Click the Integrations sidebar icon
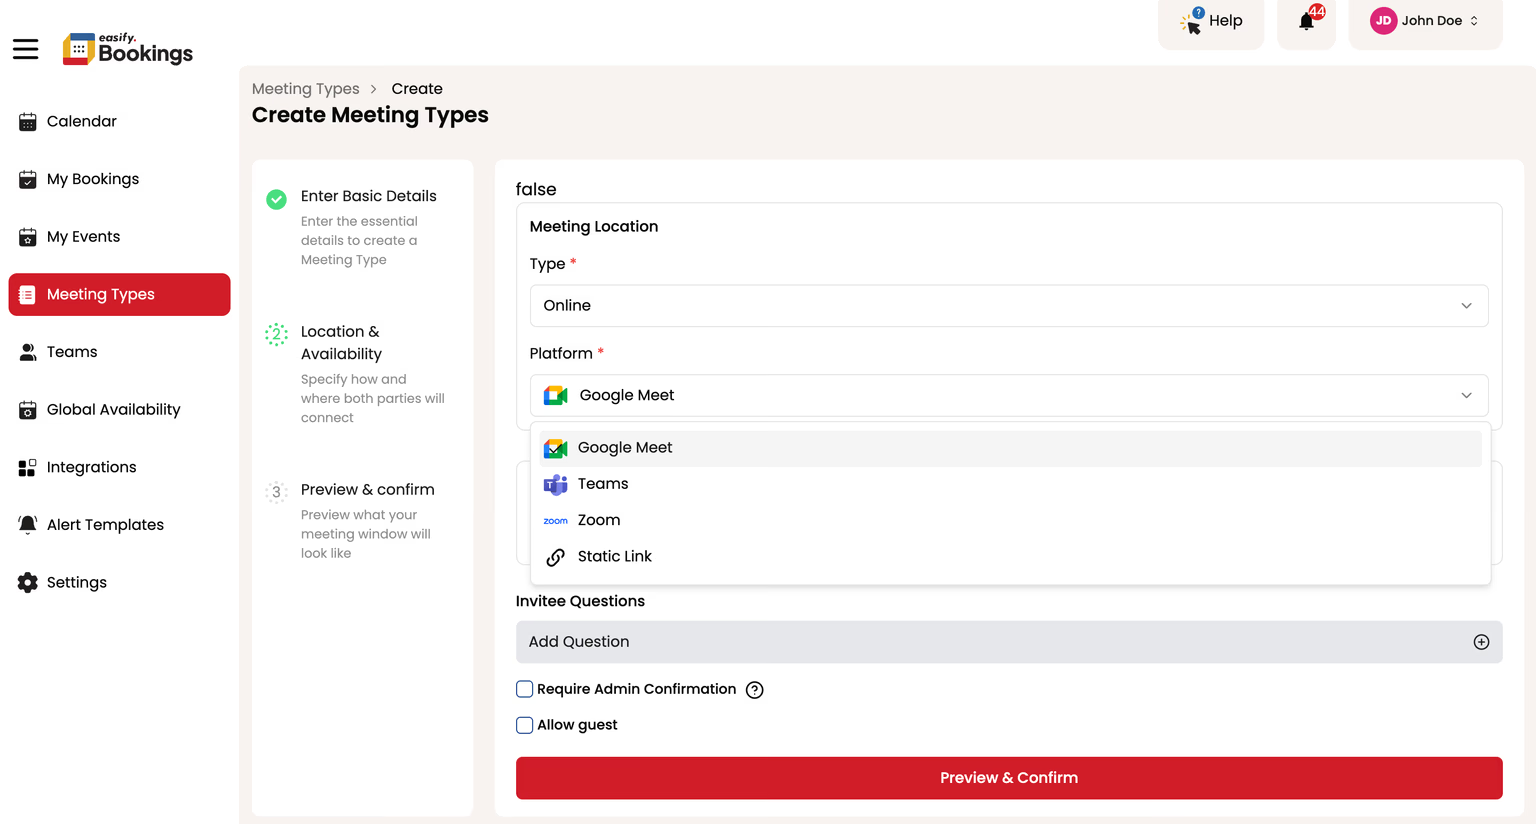1536x824 pixels. pyautogui.click(x=28, y=467)
